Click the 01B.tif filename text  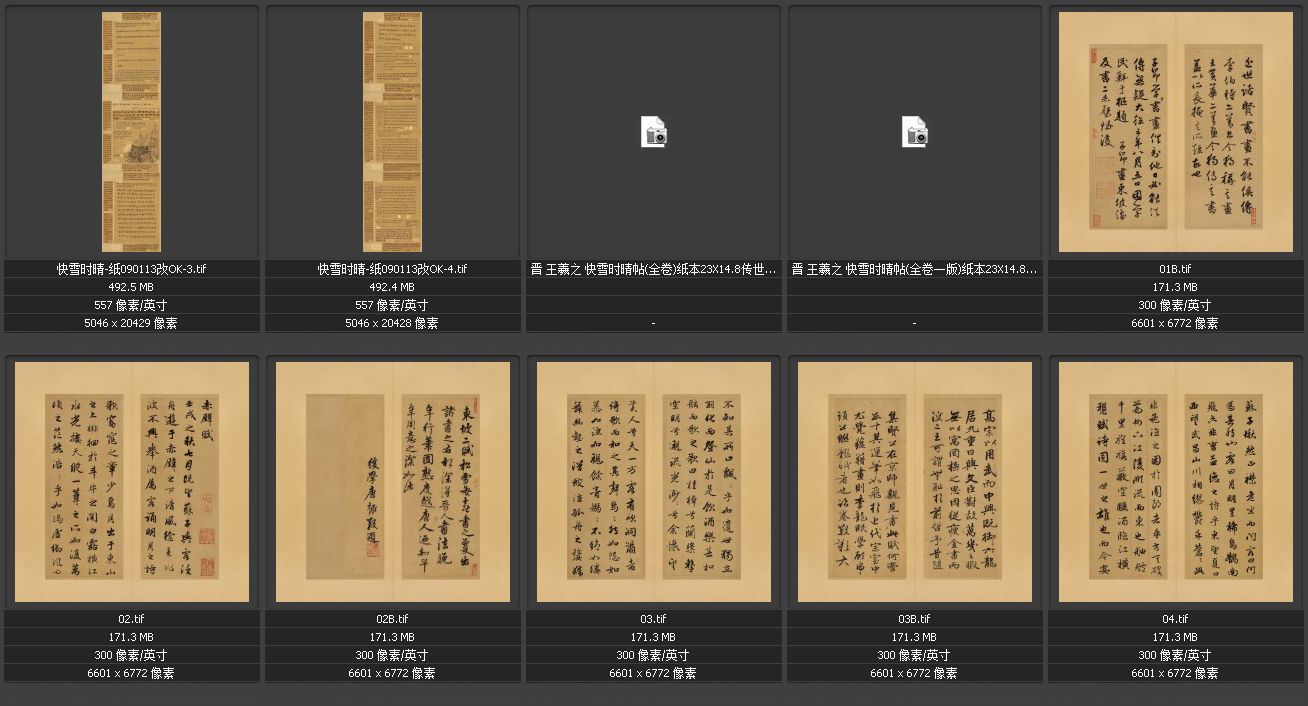pos(1175,269)
